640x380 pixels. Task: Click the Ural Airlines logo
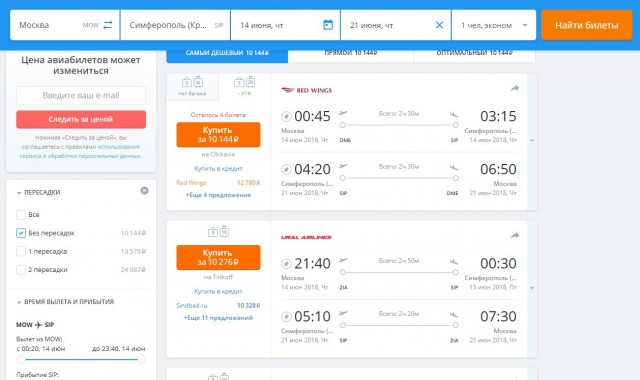(306, 237)
